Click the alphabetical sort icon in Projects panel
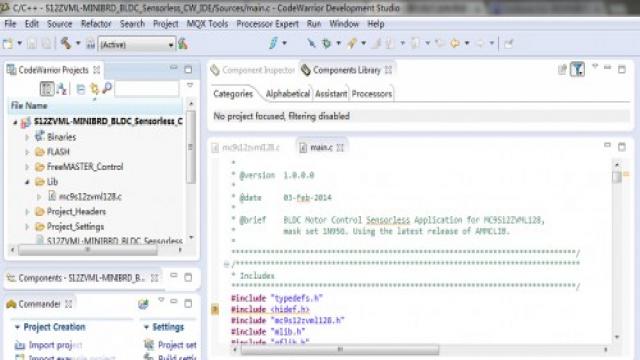This screenshot has width=640, height=360. click(62, 89)
